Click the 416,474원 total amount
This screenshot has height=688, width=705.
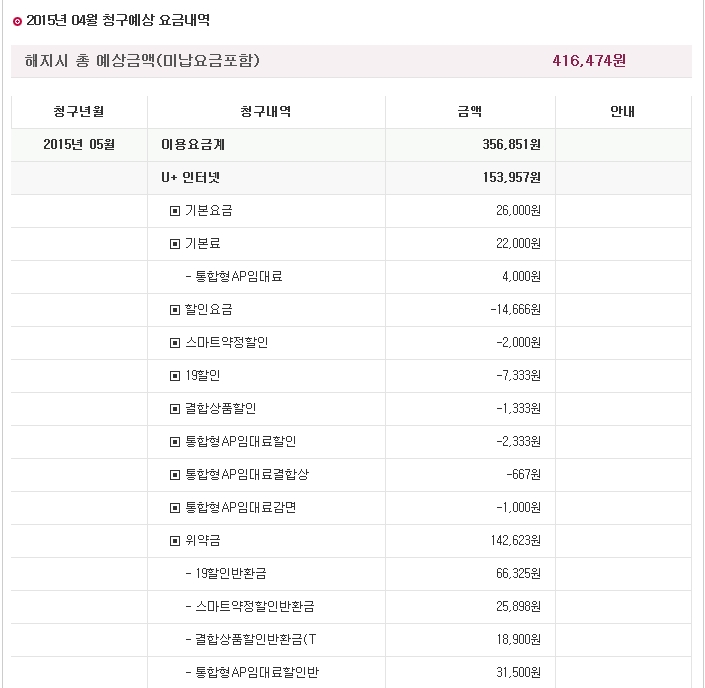tap(588, 61)
